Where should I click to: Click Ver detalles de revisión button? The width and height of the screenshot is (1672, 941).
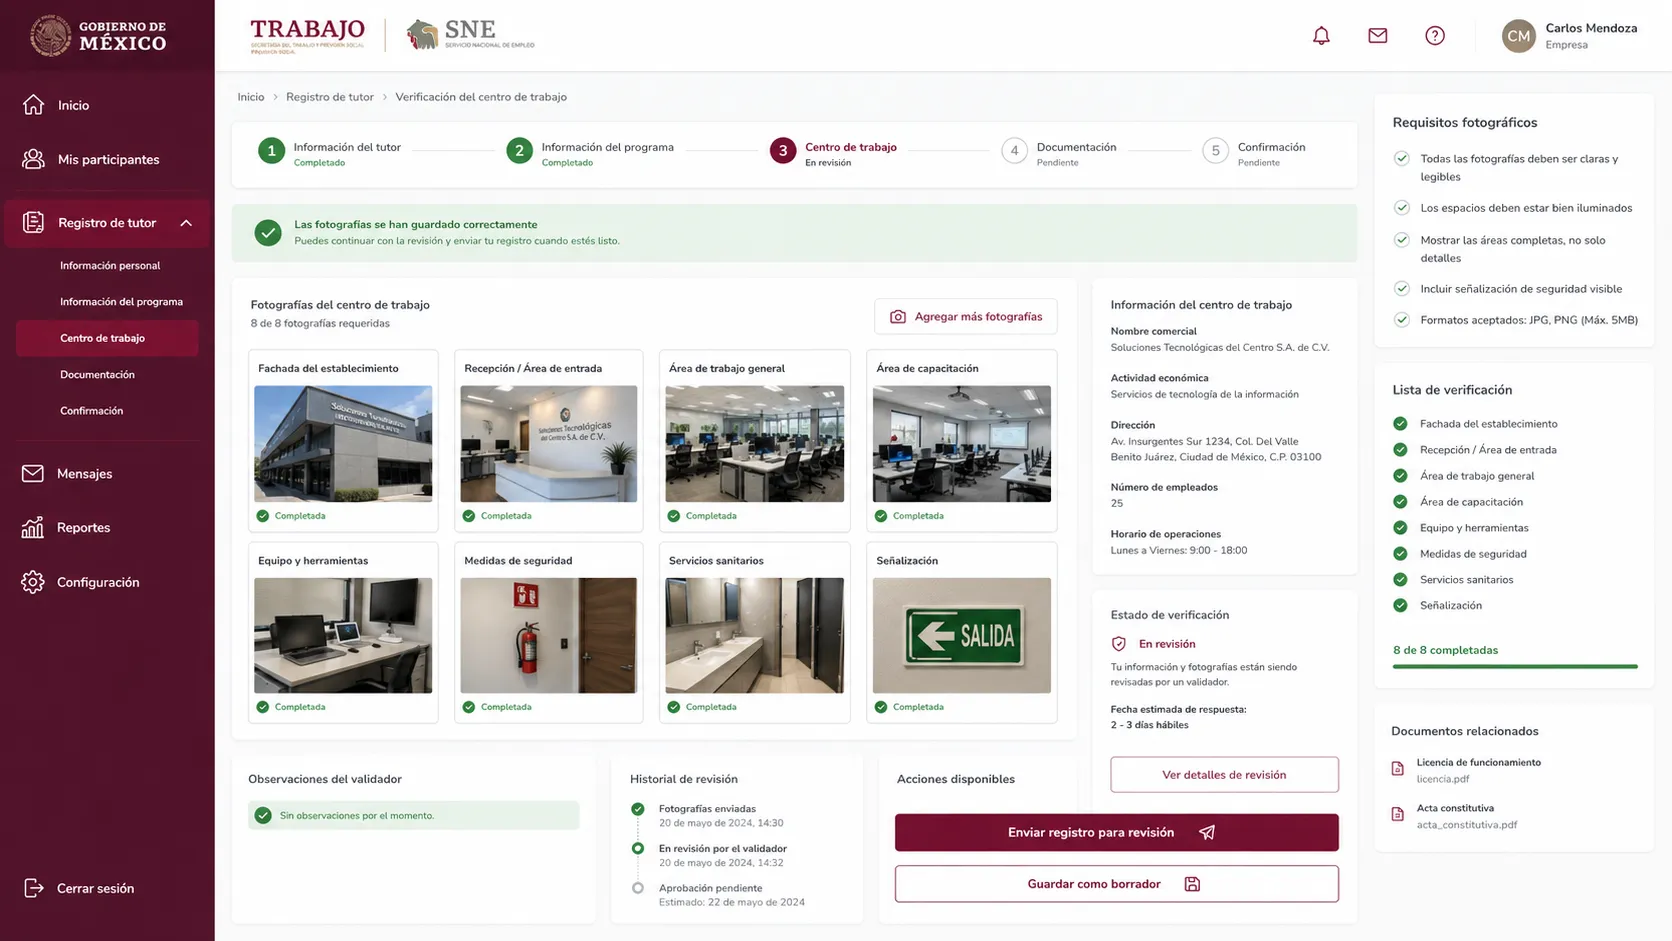[1224, 775]
